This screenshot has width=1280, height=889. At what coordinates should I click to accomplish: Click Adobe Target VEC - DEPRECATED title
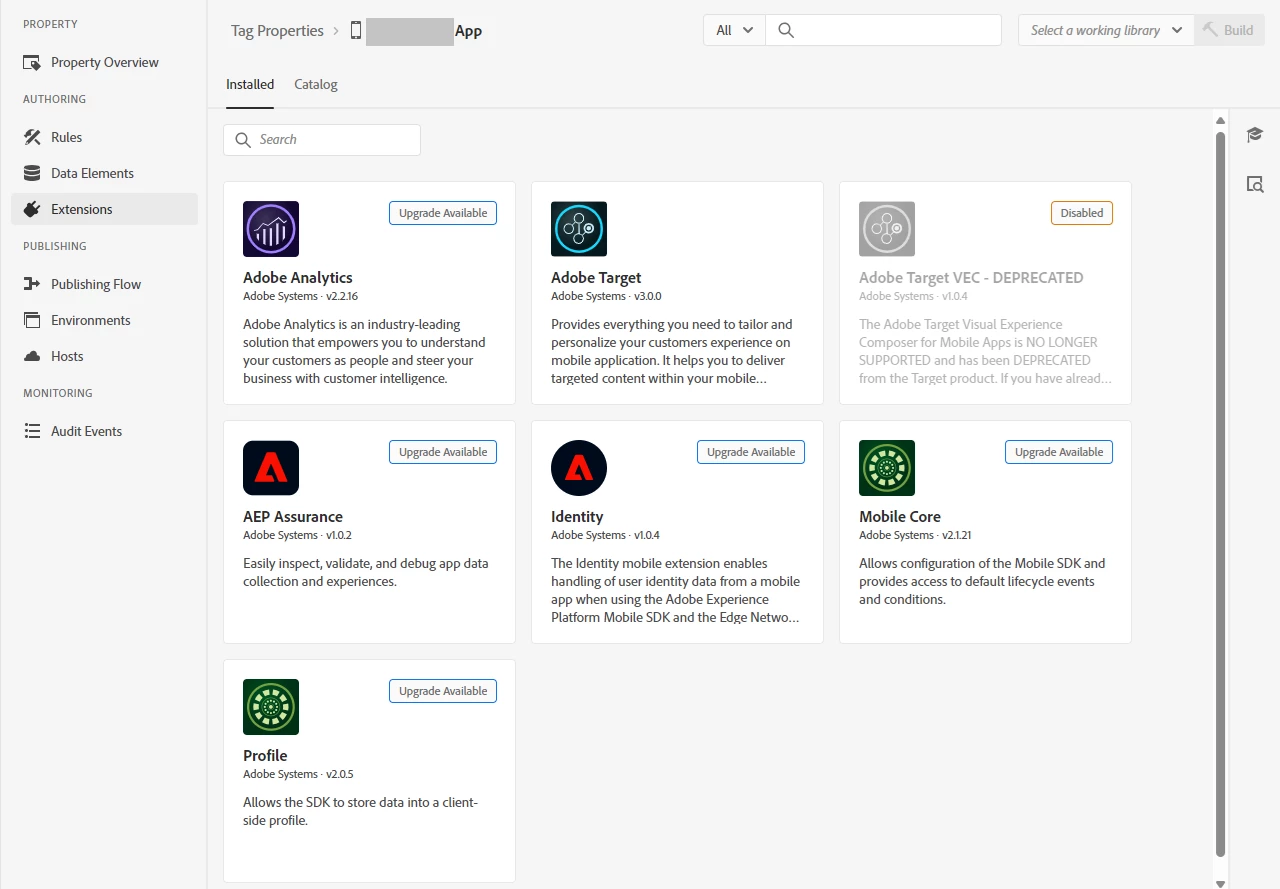(x=971, y=277)
